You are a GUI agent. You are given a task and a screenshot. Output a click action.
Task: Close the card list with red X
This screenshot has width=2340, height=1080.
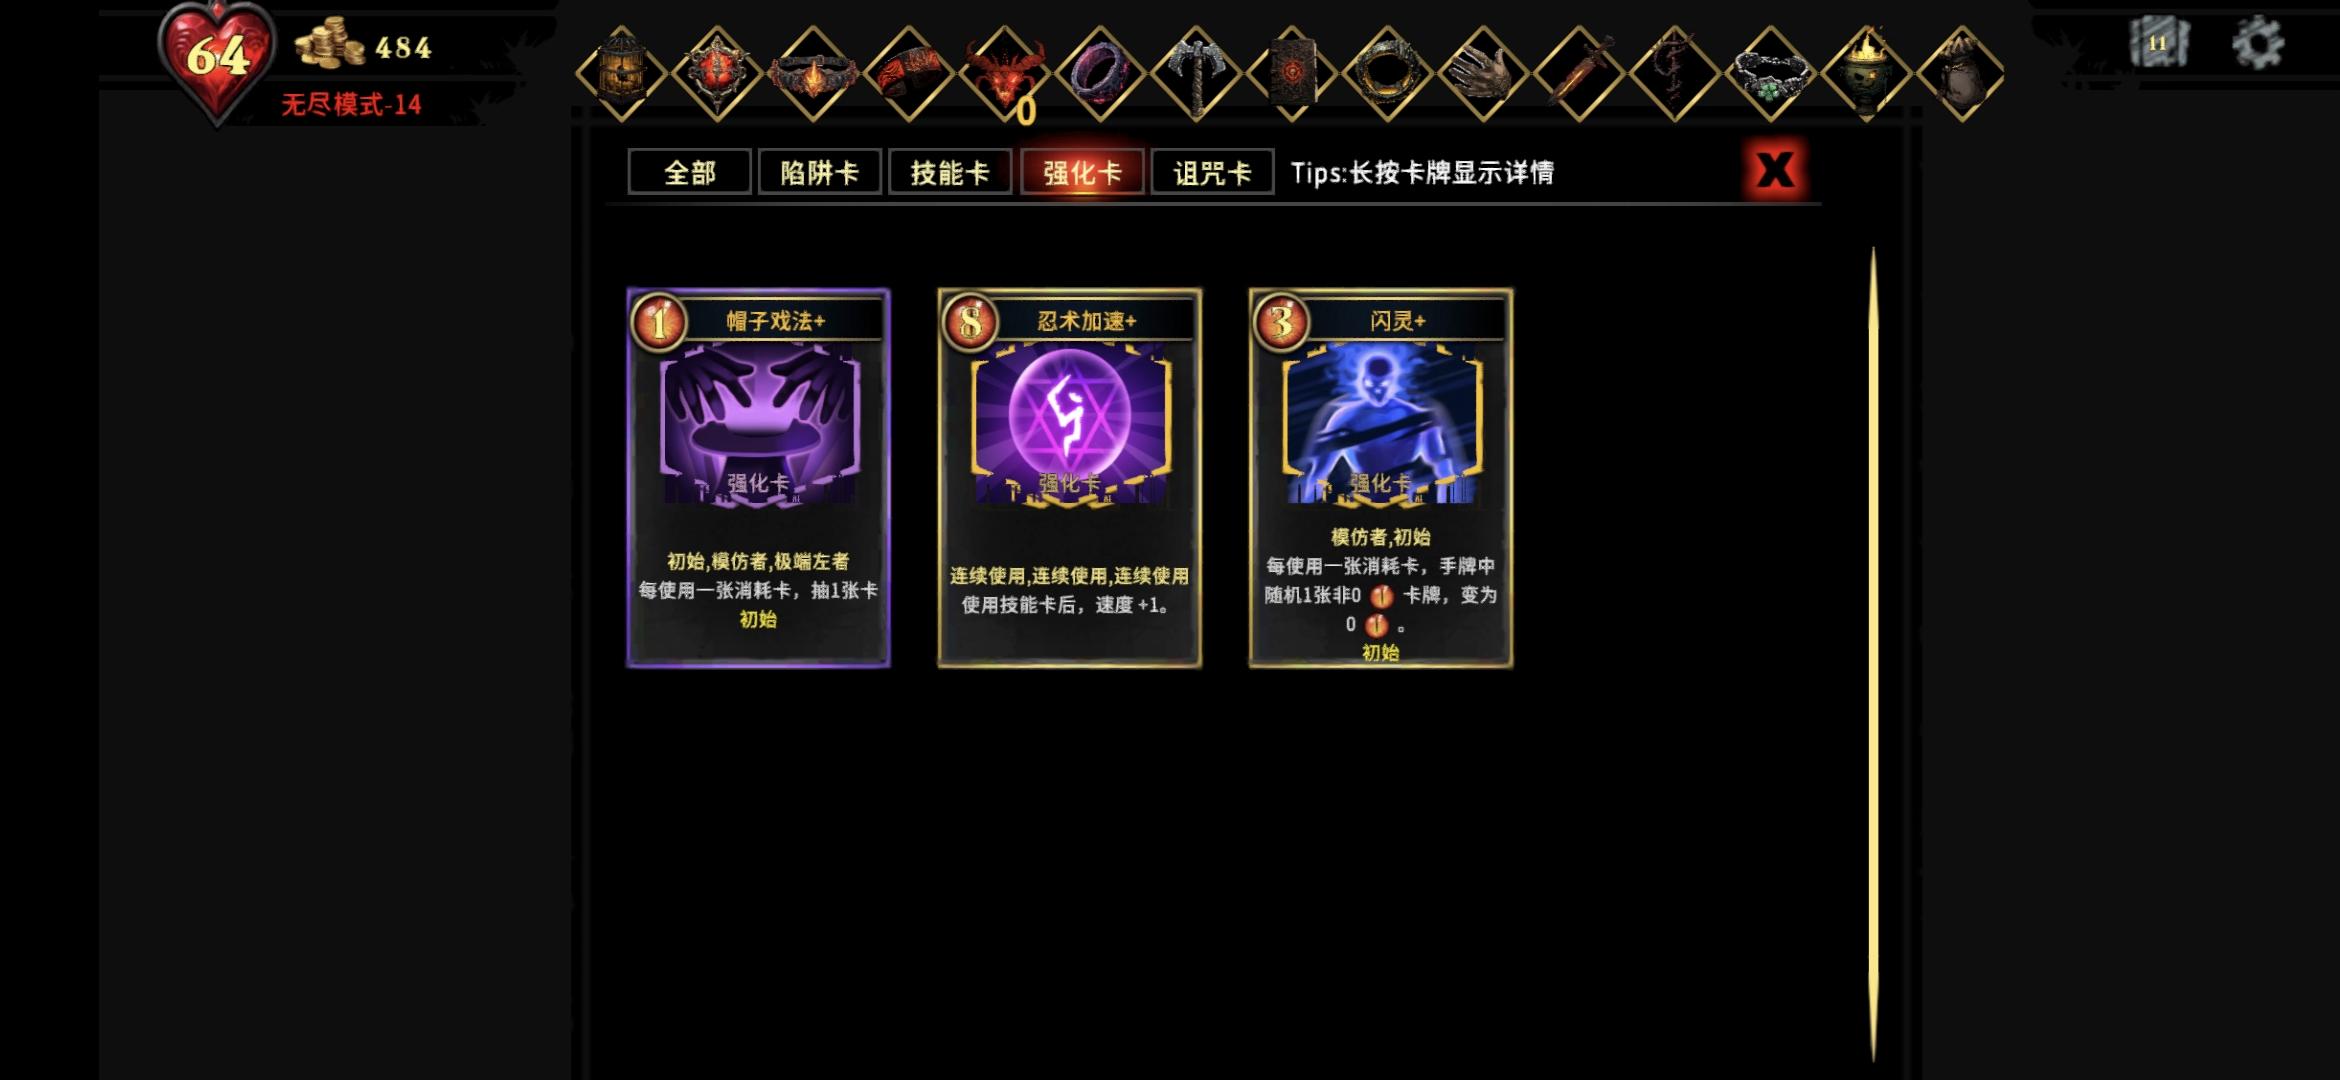coord(1775,170)
